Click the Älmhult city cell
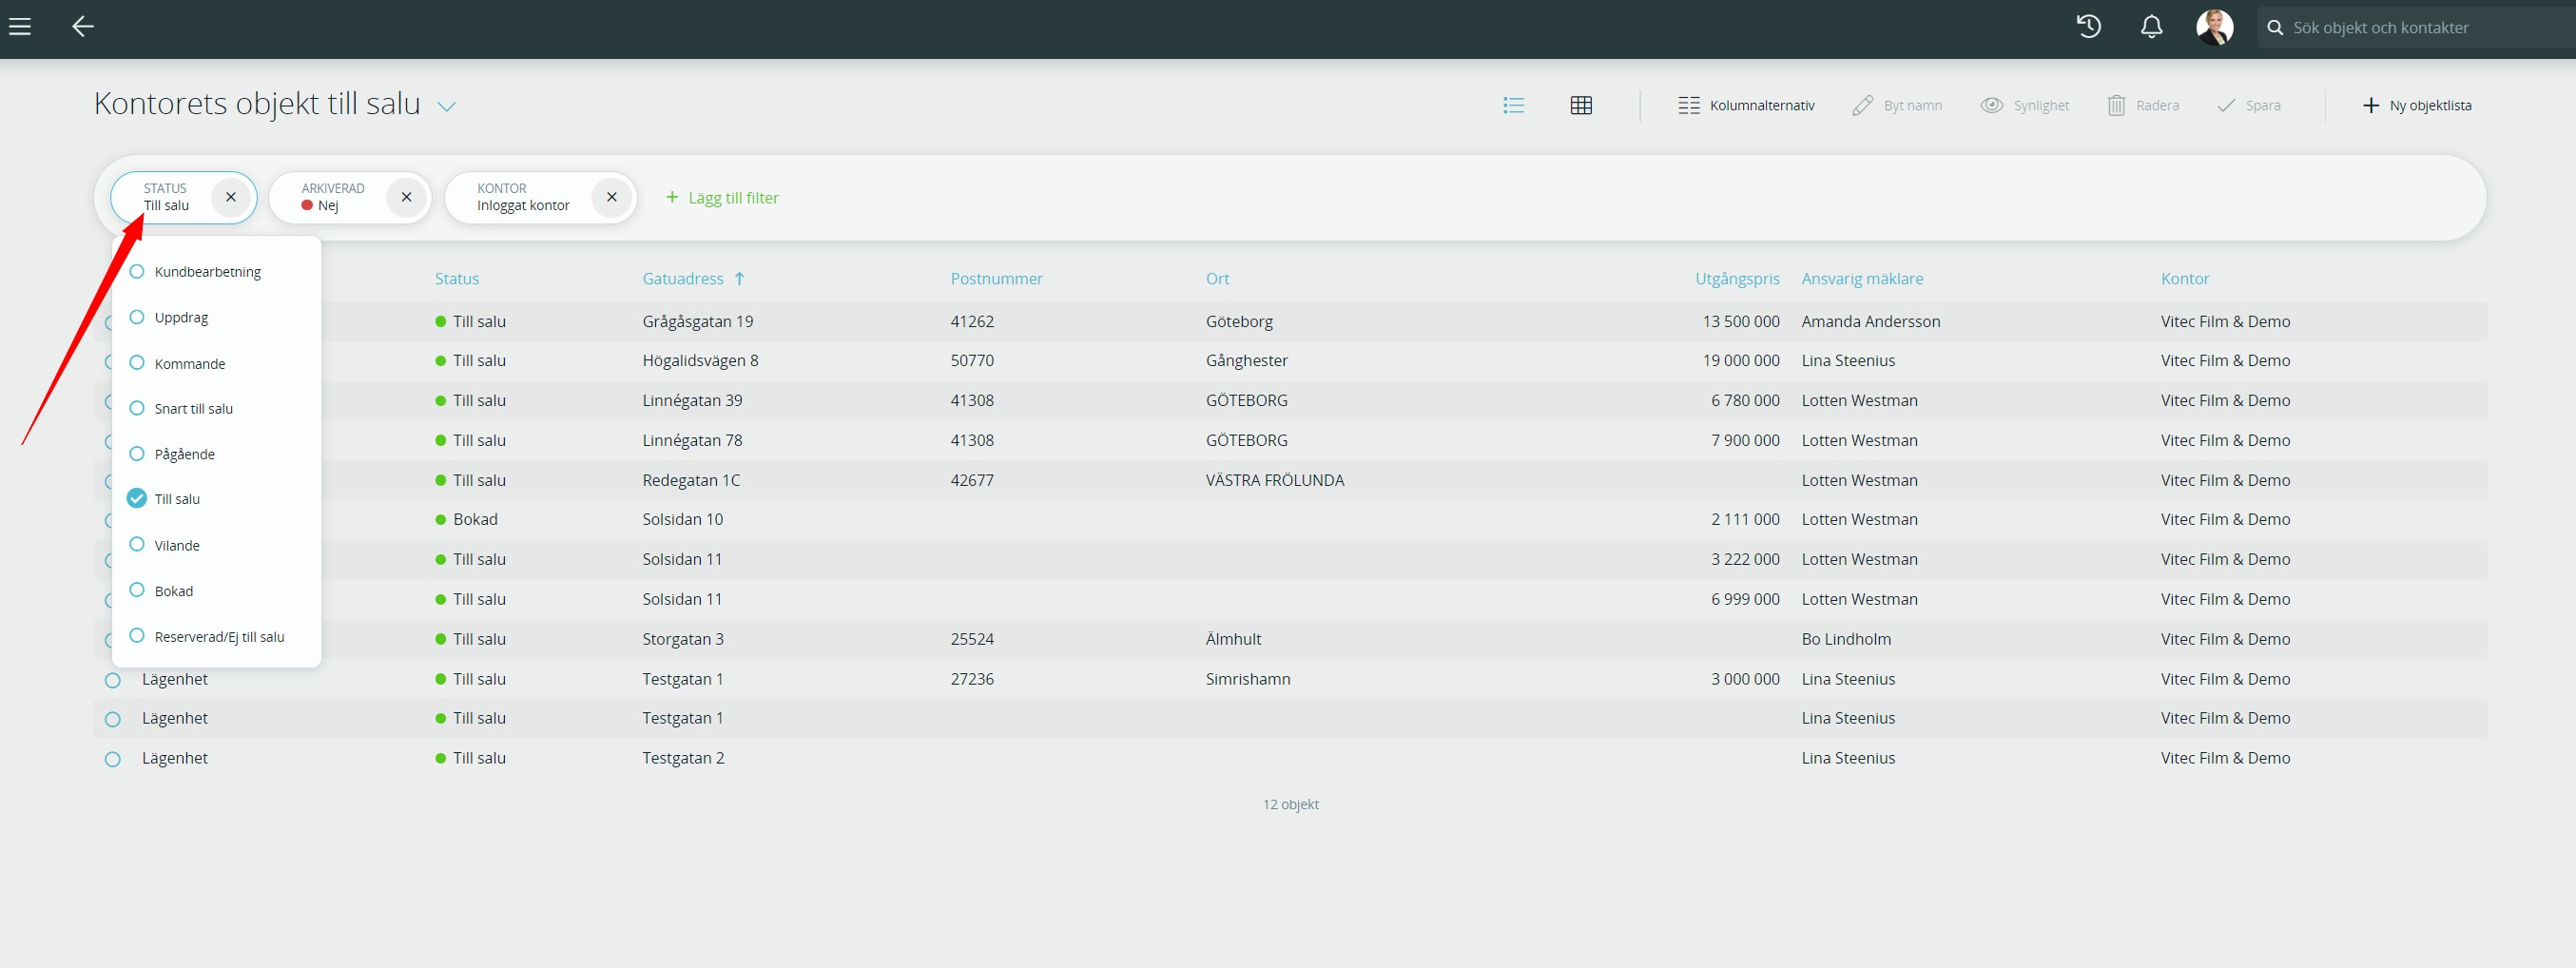The image size is (2576, 968). click(1234, 639)
